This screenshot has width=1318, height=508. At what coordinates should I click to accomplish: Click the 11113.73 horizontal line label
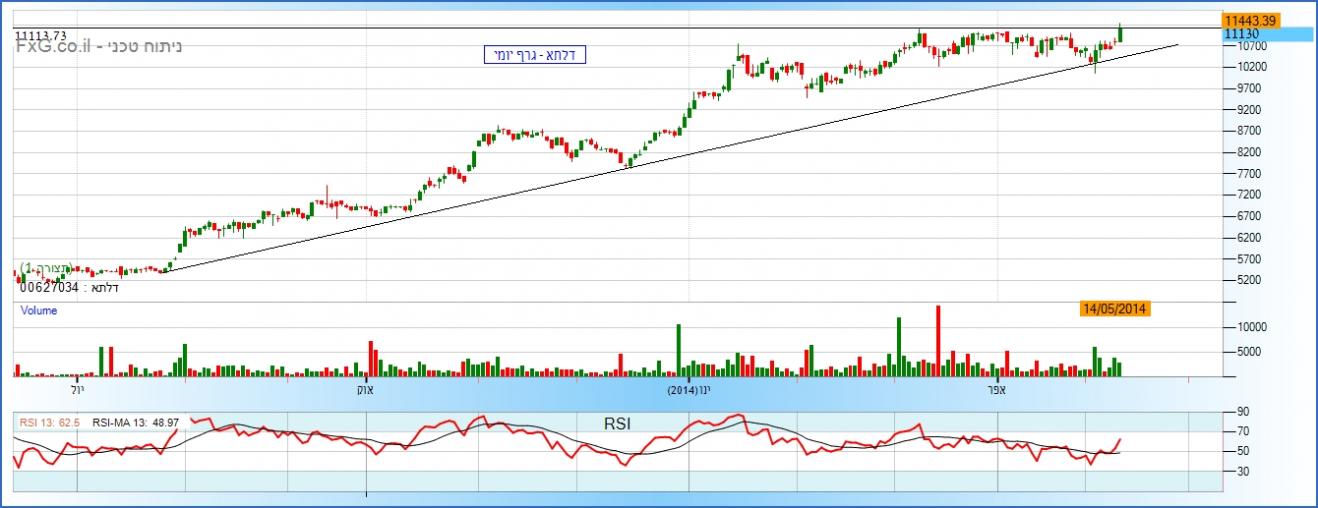pyautogui.click(x=40, y=34)
